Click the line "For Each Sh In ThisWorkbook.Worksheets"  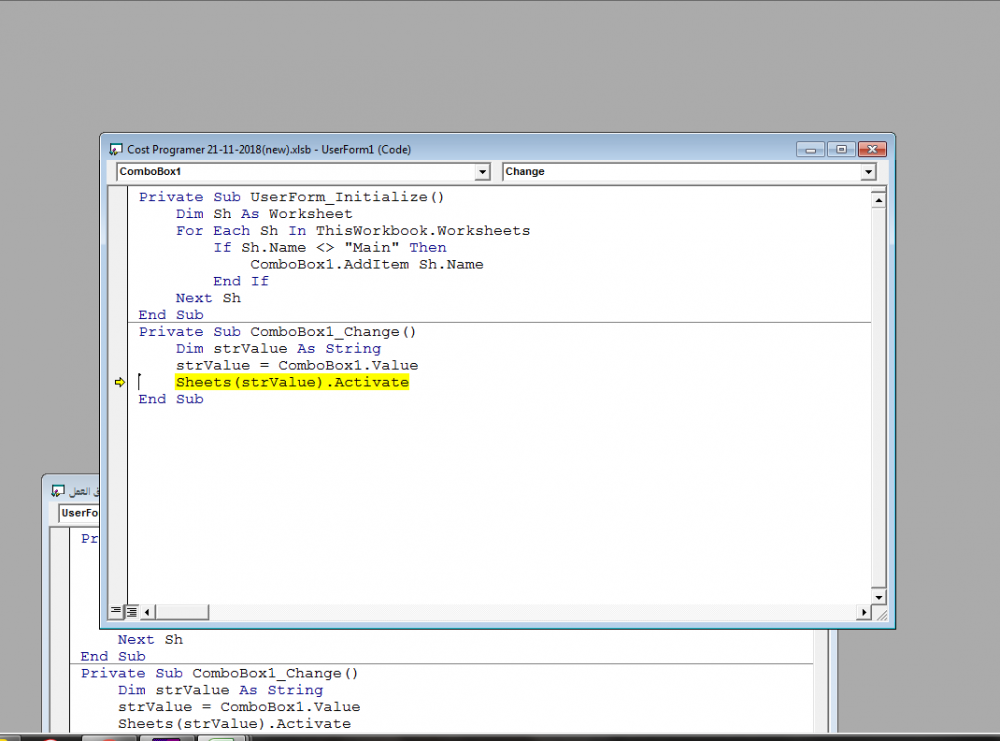pyautogui.click(x=353, y=231)
